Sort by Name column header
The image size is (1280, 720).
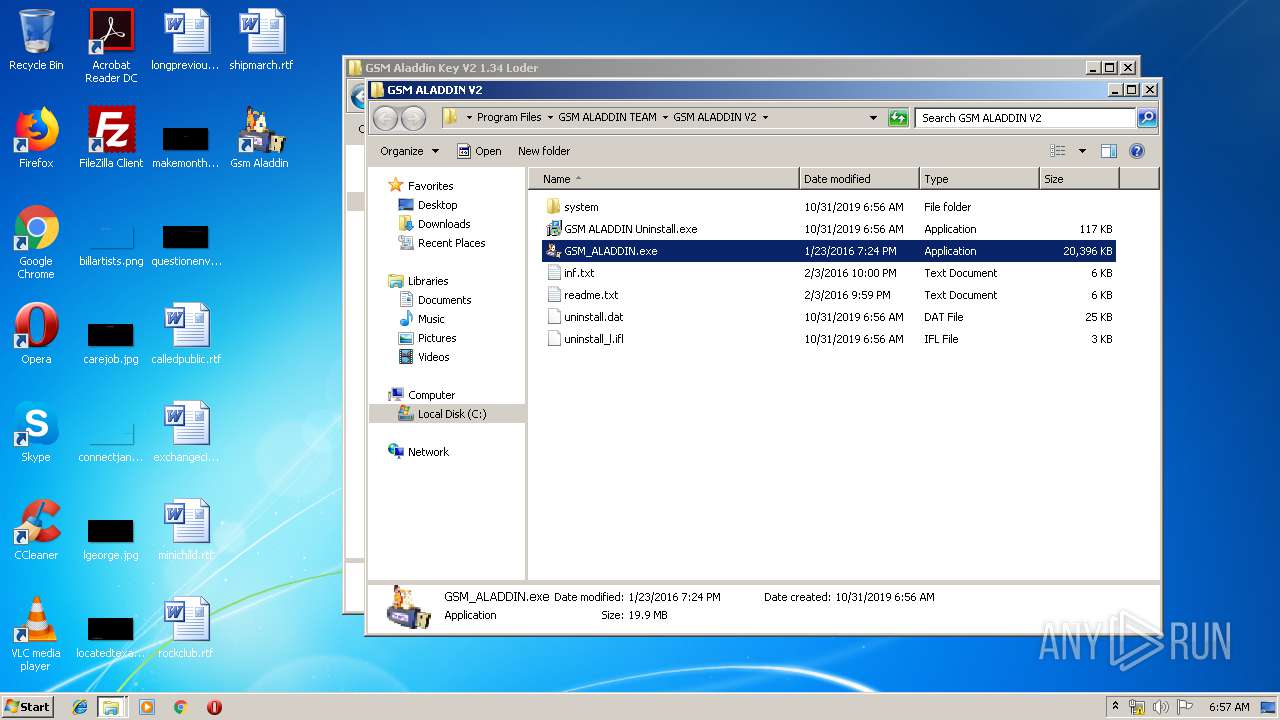[x=664, y=179]
